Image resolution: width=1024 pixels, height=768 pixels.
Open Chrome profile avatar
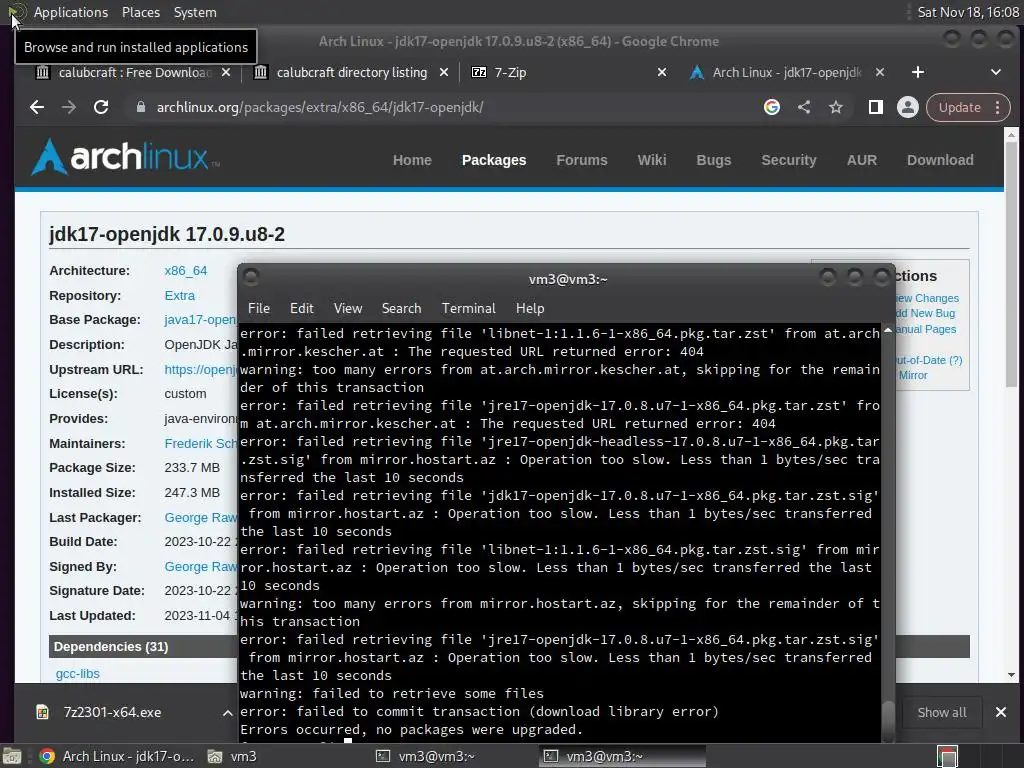coord(907,107)
